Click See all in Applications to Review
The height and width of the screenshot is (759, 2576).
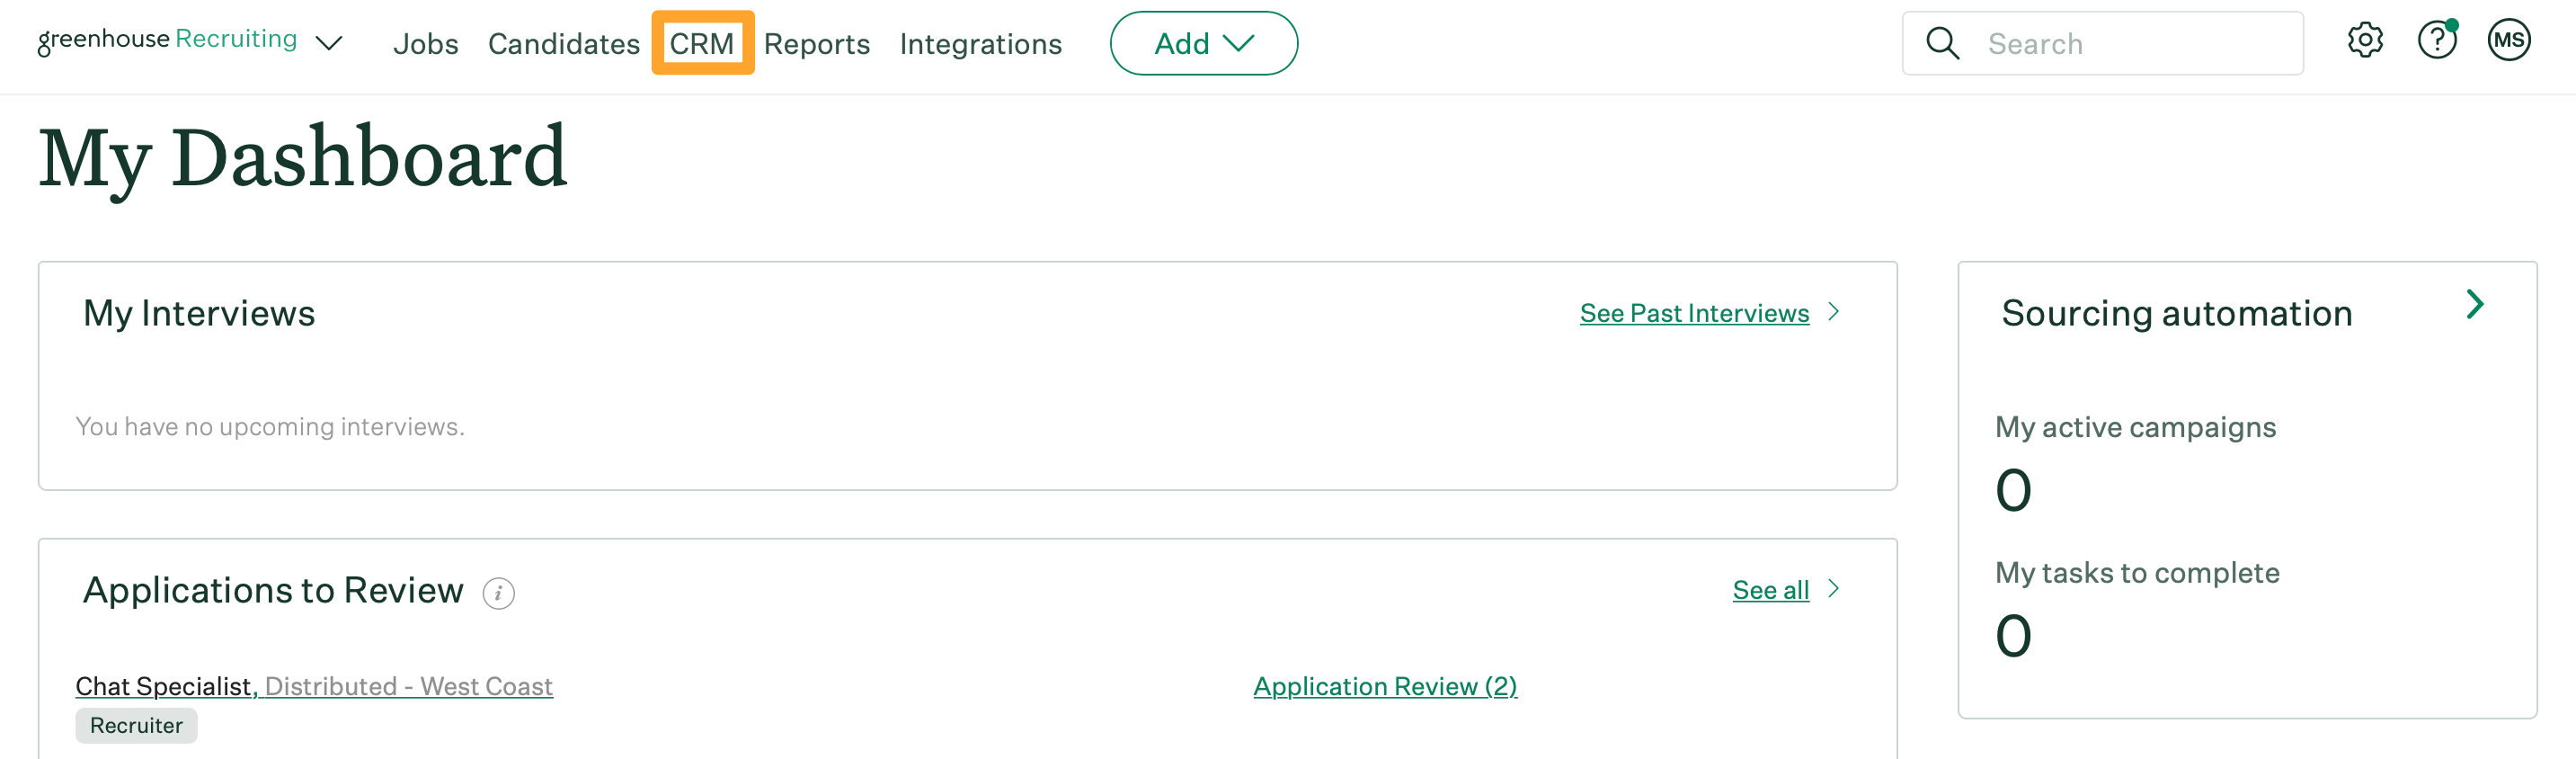pyautogui.click(x=1771, y=590)
